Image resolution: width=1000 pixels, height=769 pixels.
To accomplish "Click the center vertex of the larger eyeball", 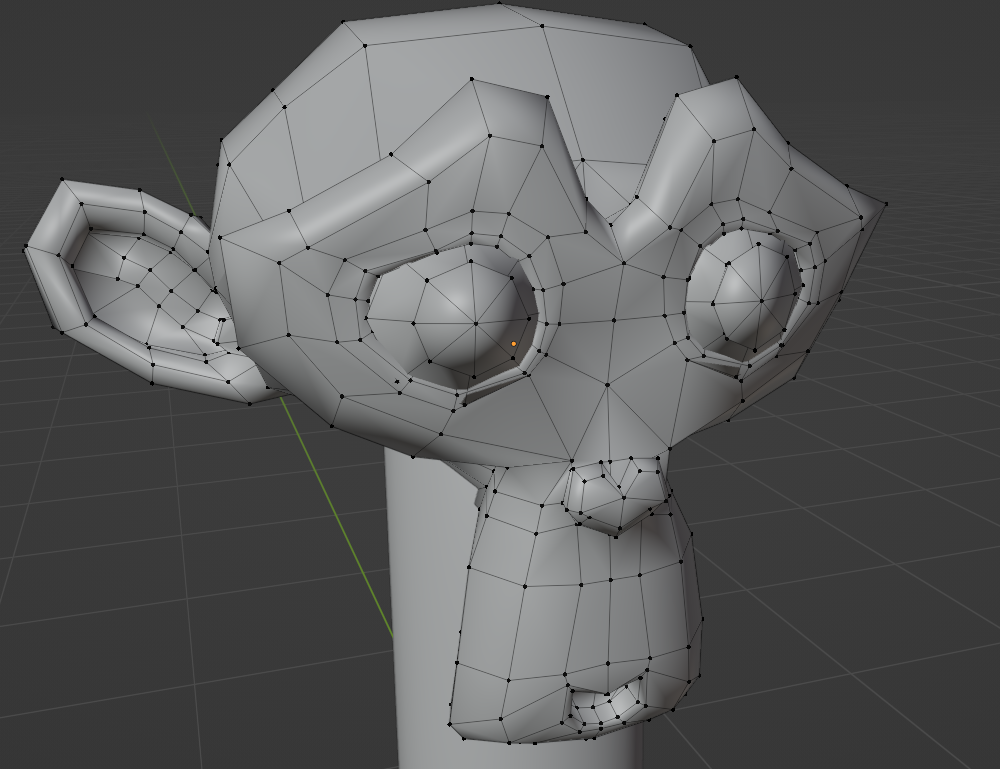I will (x=476, y=324).
